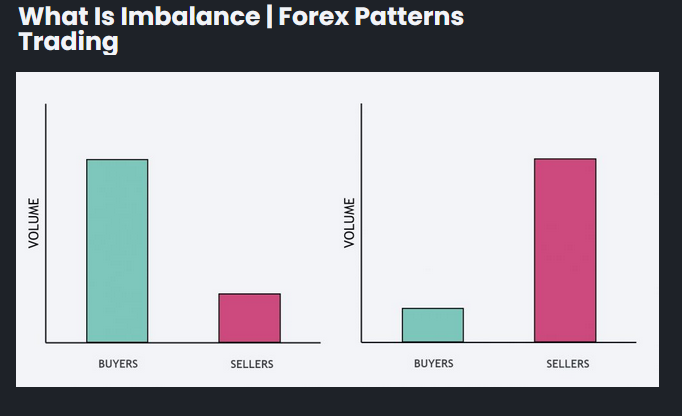This screenshot has width=682, height=416.
Task: Select the short pink sellers bar, left chart
Action: (249, 318)
